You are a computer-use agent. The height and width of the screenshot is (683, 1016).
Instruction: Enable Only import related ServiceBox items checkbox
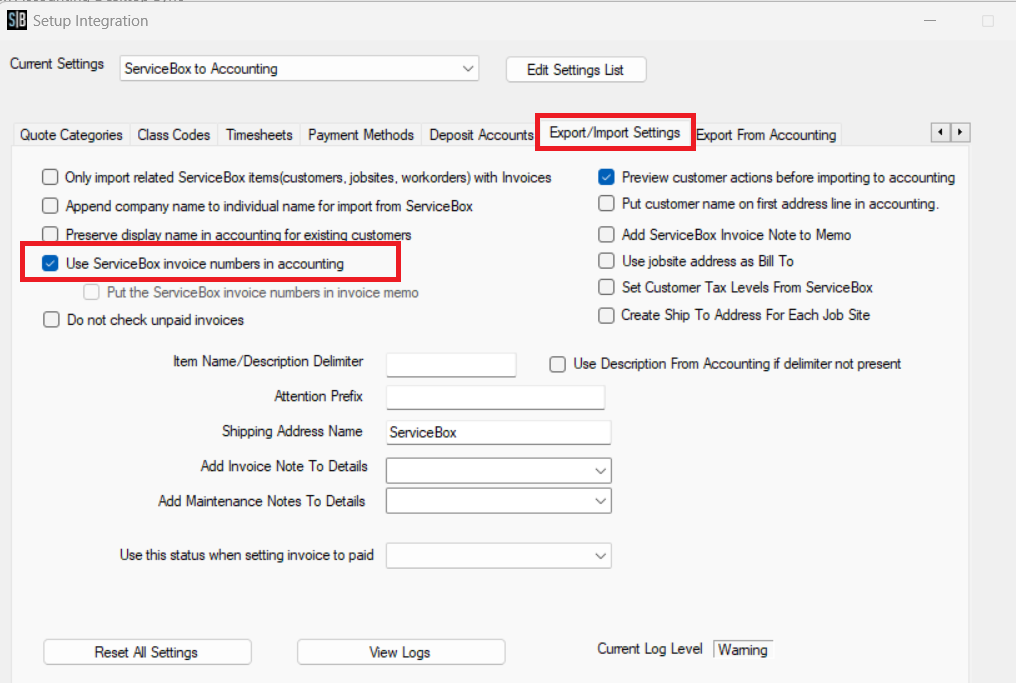pos(50,177)
